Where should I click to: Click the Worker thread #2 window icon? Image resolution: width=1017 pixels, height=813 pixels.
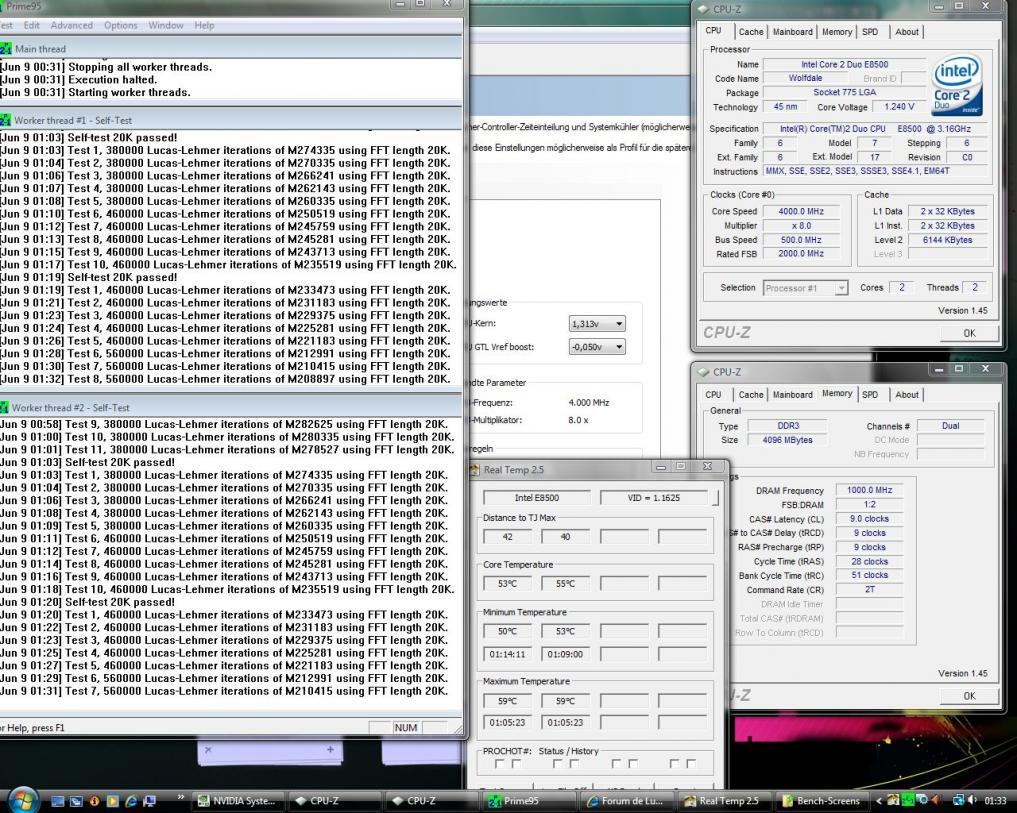[5, 407]
